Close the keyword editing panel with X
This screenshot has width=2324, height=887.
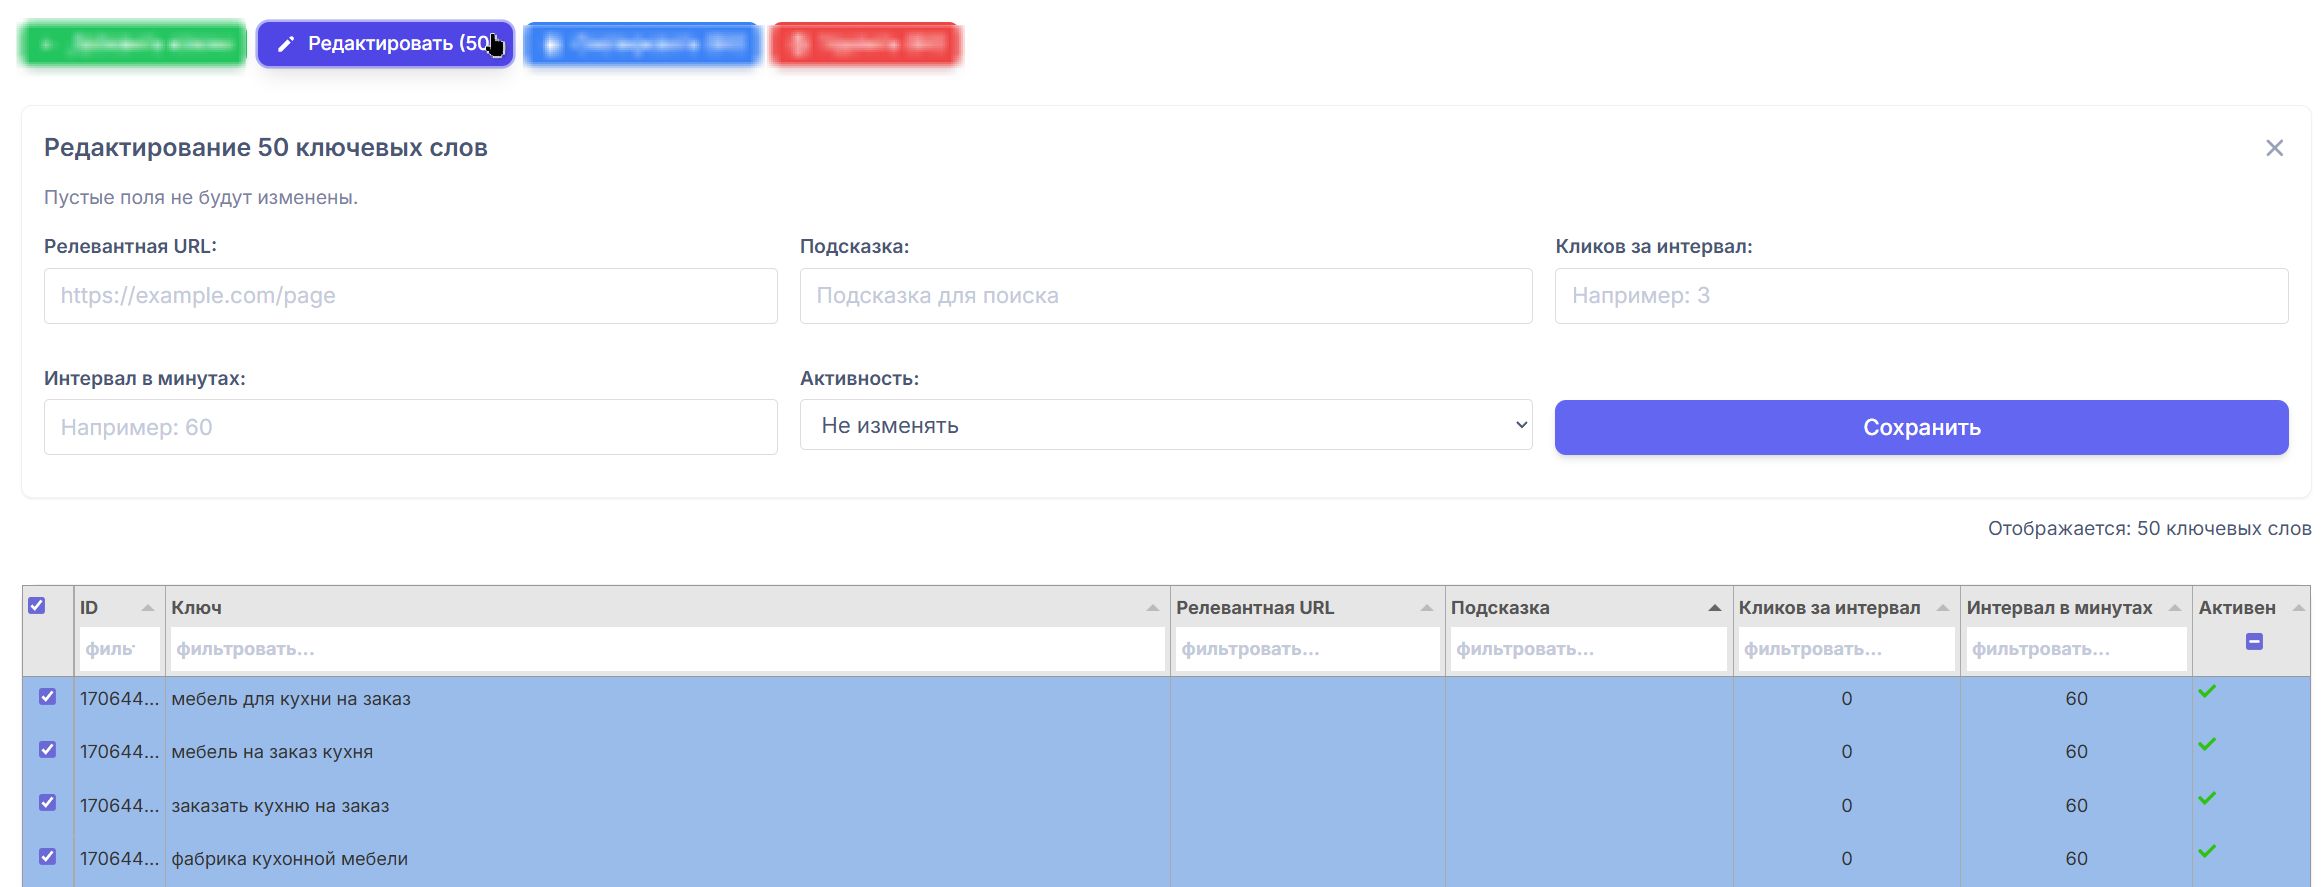(2274, 148)
